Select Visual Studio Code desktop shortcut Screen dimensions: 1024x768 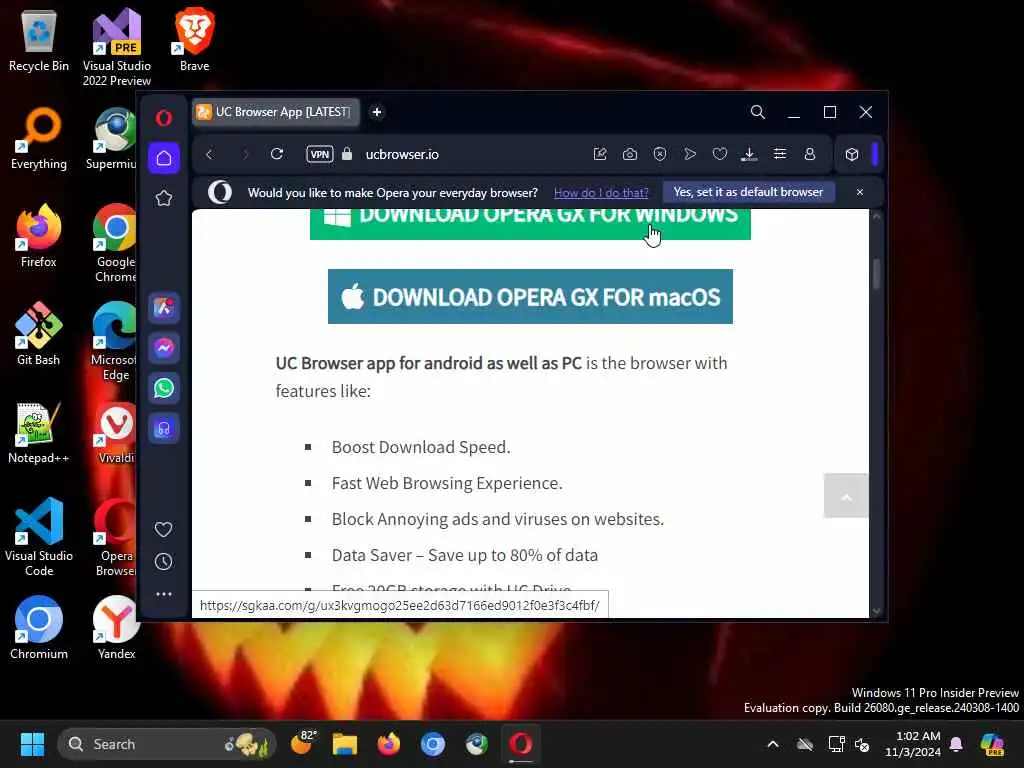point(39,537)
